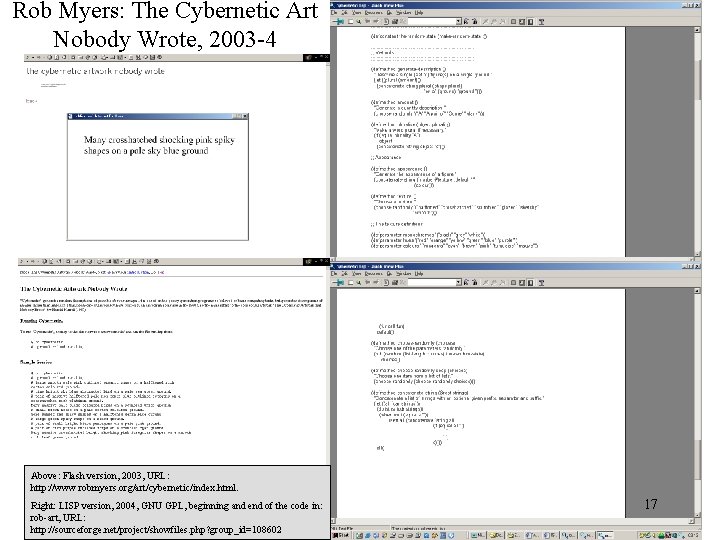Image resolution: width=720 pixels, height=540 pixels.
Task: Open lower editor toolbar combo box arrow
Action: (458, 282)
